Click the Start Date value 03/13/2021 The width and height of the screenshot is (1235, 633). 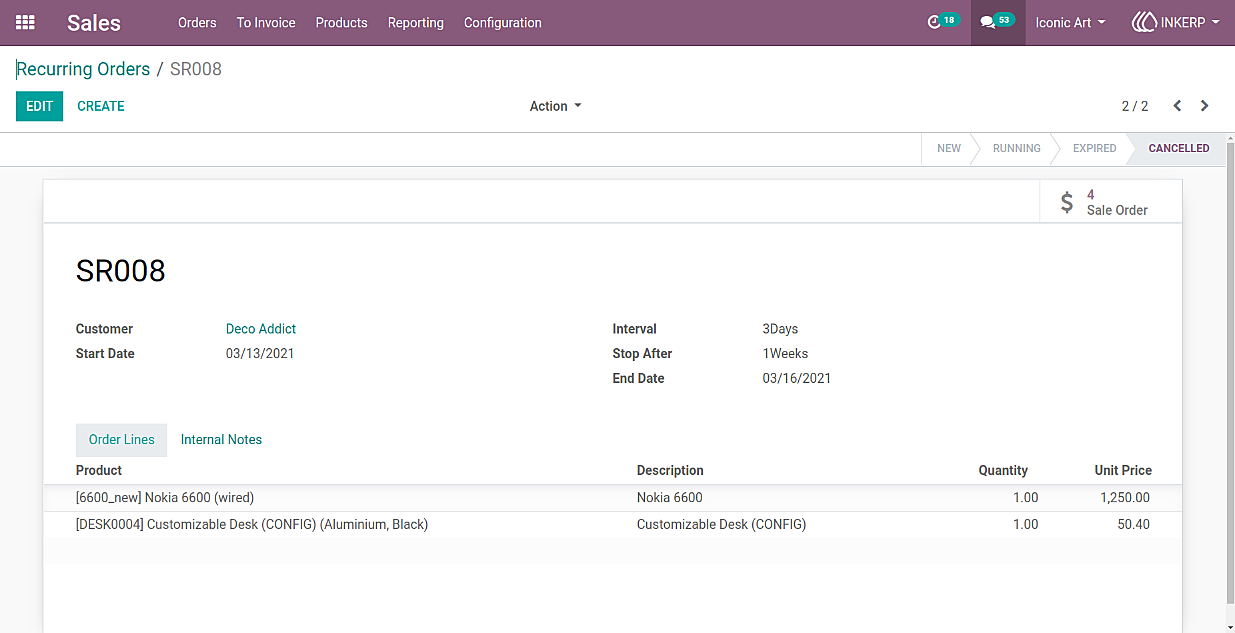260,354
